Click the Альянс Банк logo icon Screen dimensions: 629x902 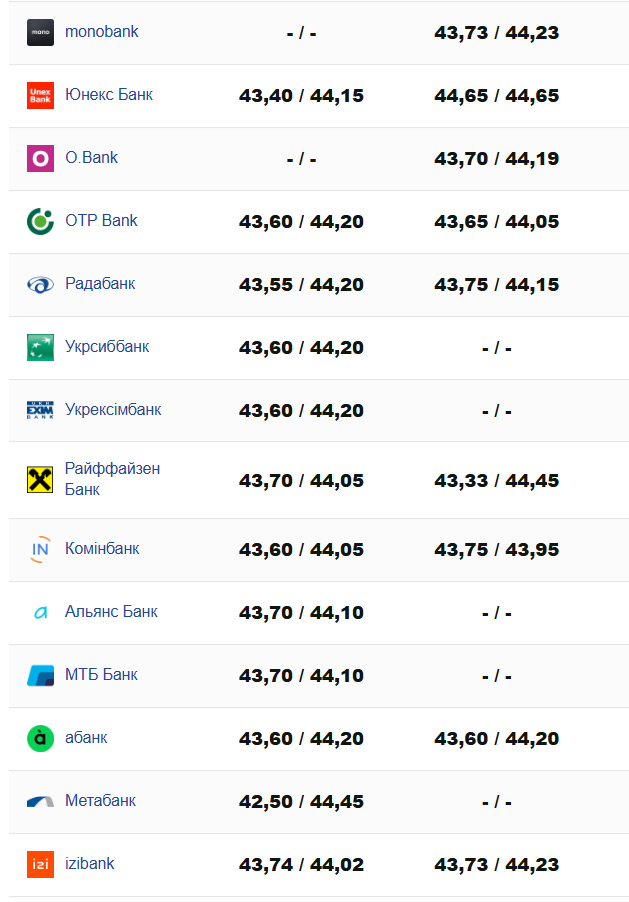pyautogui.click(x=40, y=612)
